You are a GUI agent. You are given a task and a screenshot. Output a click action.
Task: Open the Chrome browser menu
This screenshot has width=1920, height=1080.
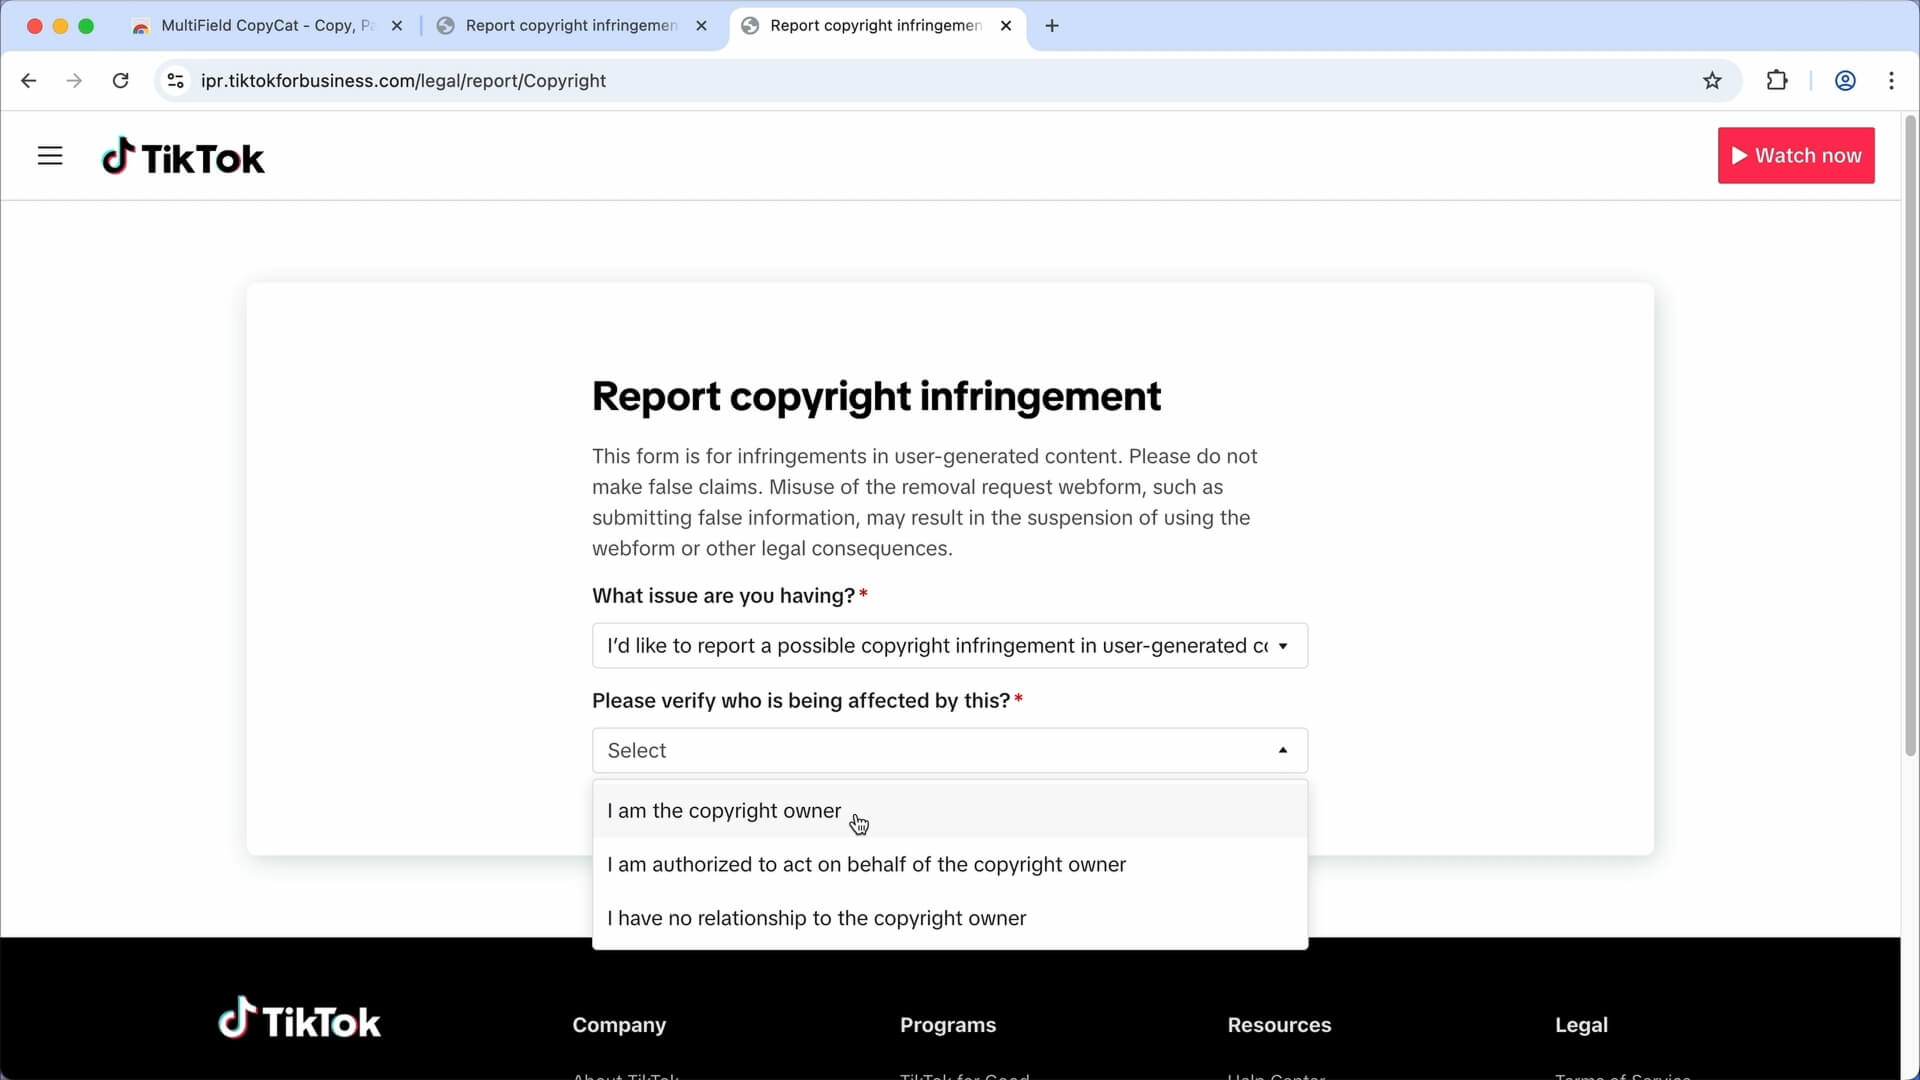[x=1892, y=80]
